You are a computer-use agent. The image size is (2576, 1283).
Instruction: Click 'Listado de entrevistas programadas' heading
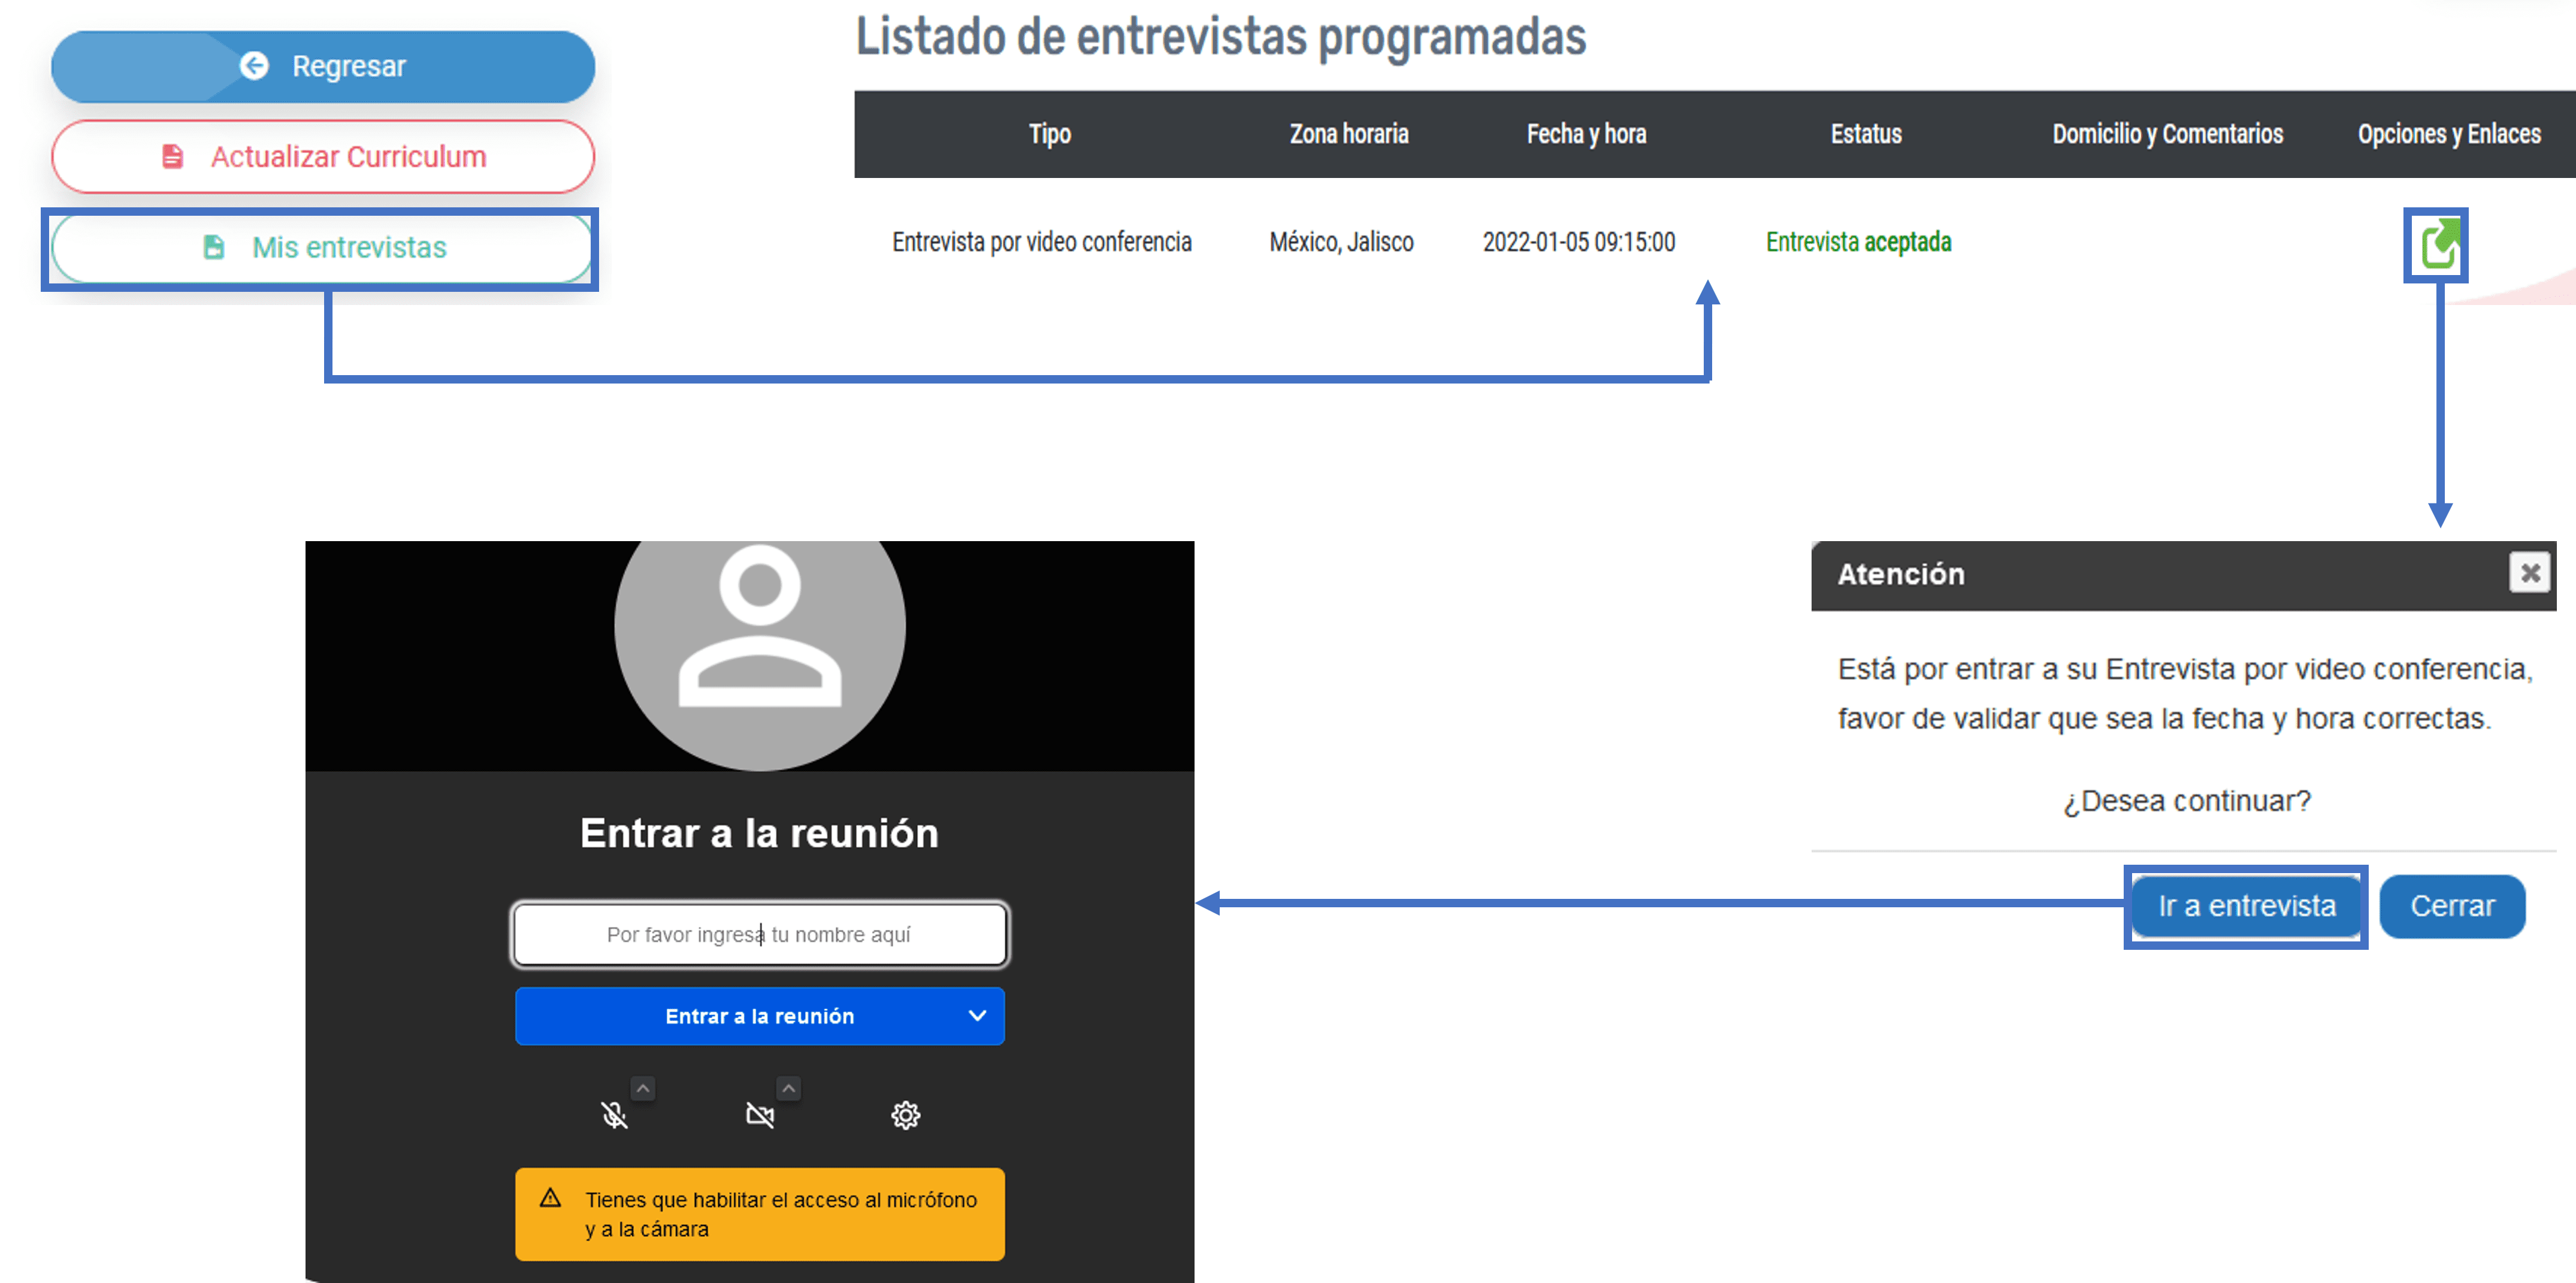point(1220,36)
